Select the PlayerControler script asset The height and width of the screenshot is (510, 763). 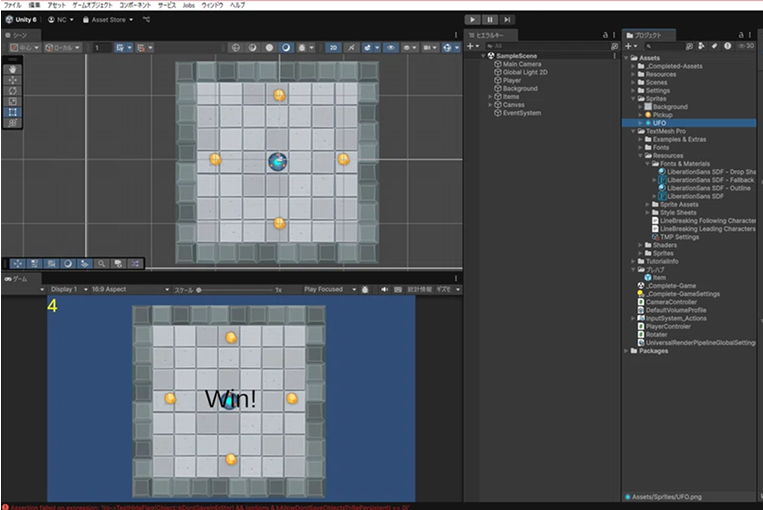666,325
